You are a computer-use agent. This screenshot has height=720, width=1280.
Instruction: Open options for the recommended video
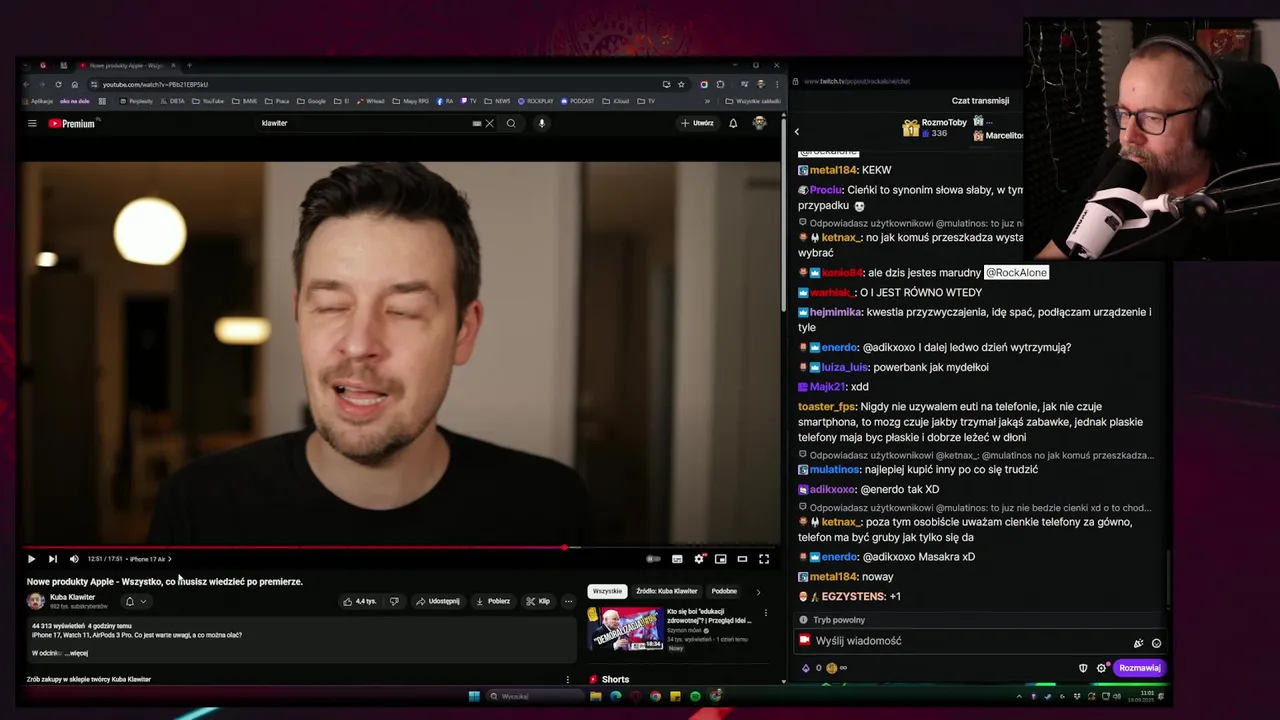(x=766, y=613)
